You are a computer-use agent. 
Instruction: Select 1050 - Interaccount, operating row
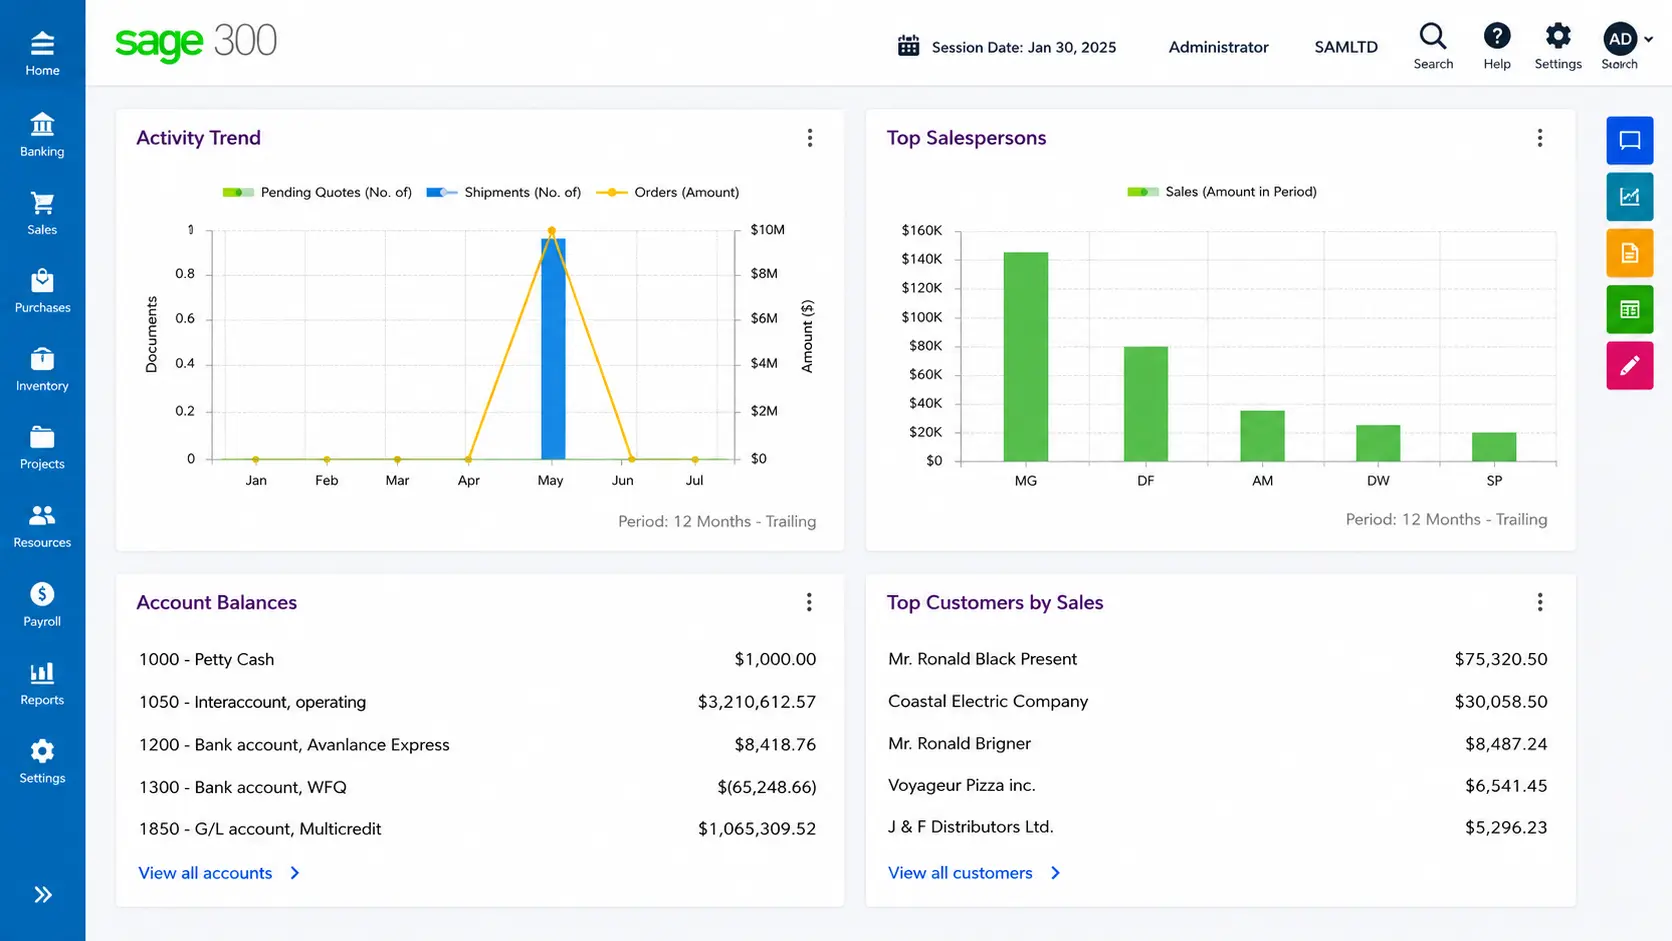(x=477, y=702)
